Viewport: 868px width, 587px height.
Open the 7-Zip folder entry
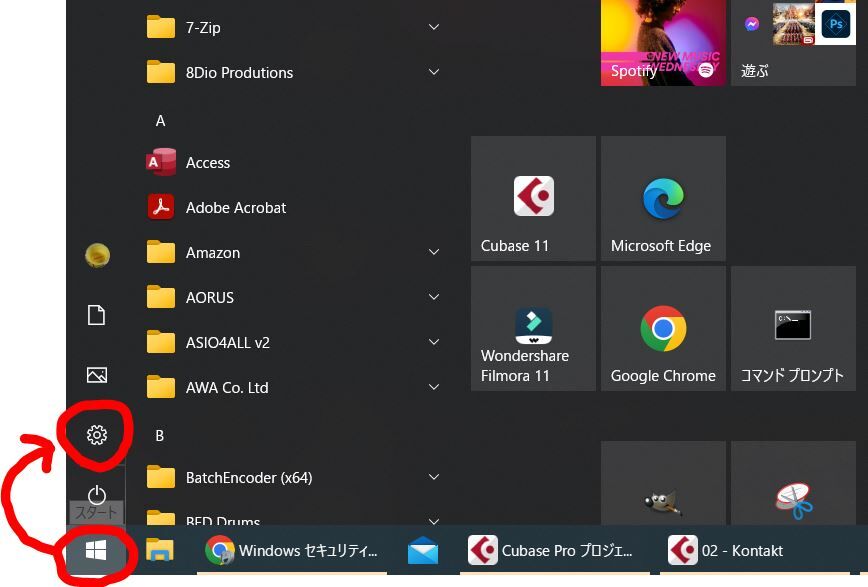(x=293, y=27)
